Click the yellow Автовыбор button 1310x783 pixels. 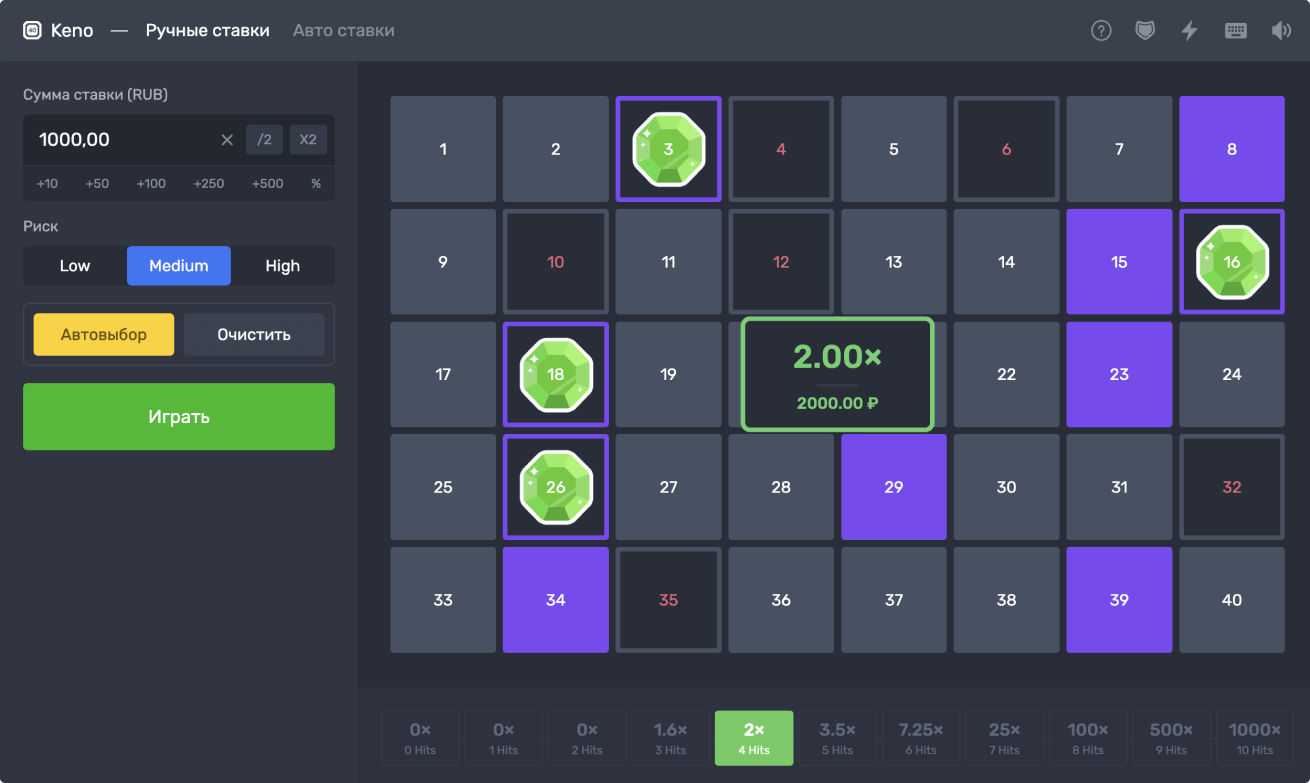[104, 335]
